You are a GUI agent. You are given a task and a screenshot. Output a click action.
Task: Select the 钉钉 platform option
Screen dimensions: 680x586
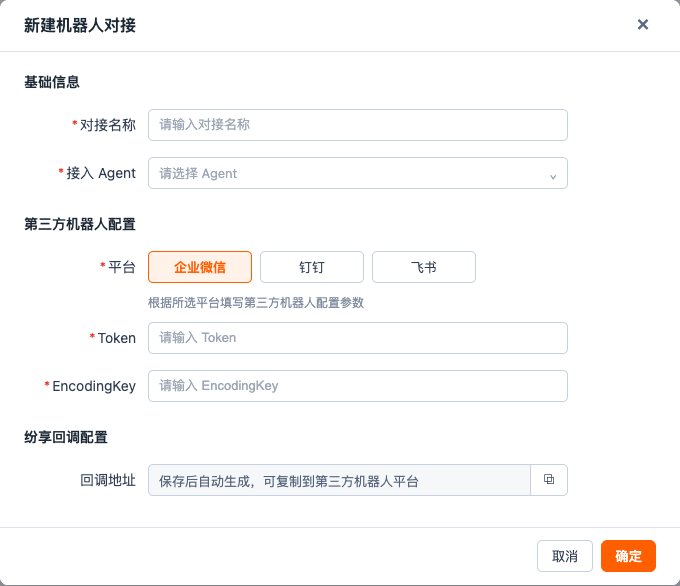pos(312,267)
